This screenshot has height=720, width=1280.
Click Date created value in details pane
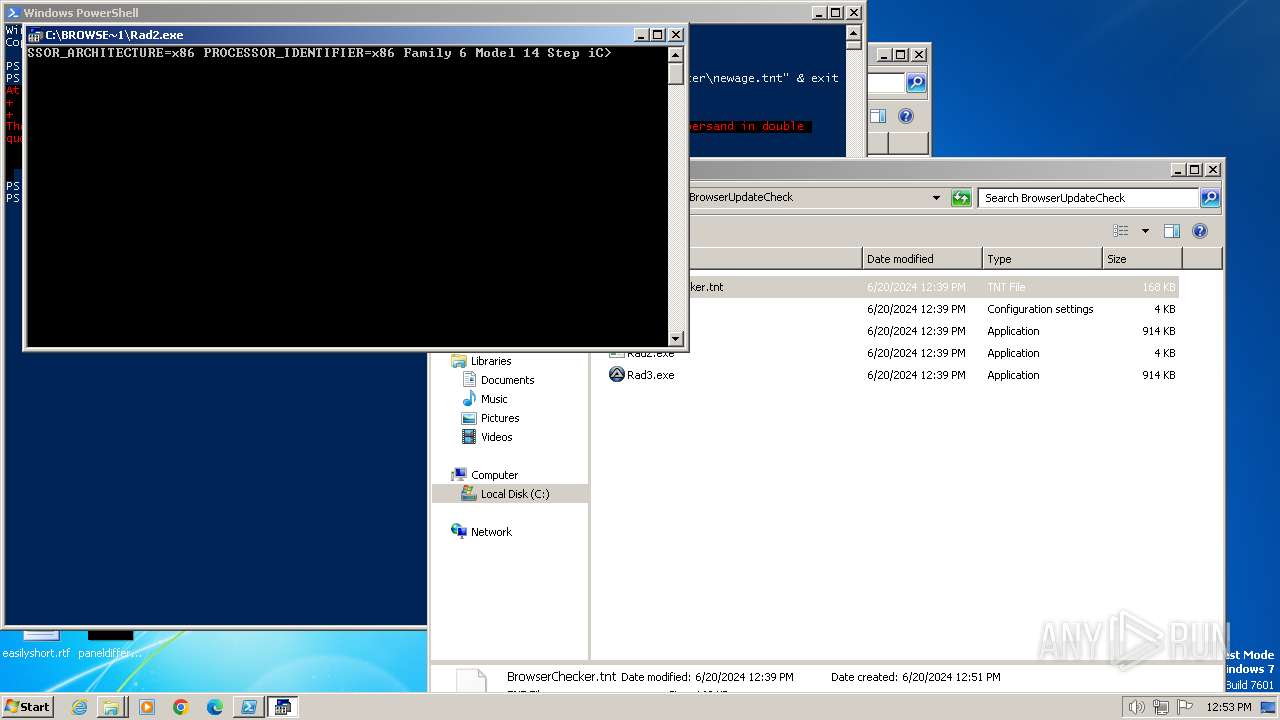951,677
